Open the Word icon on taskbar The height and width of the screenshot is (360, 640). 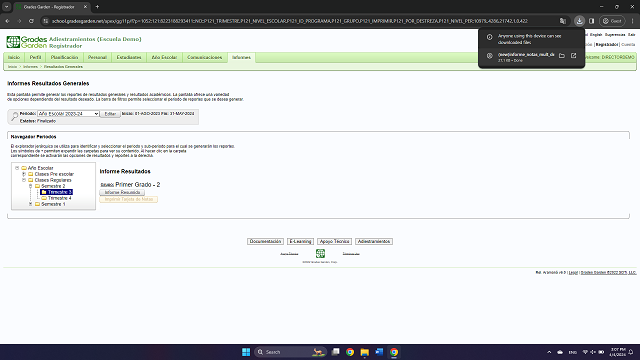pos(379,352)
